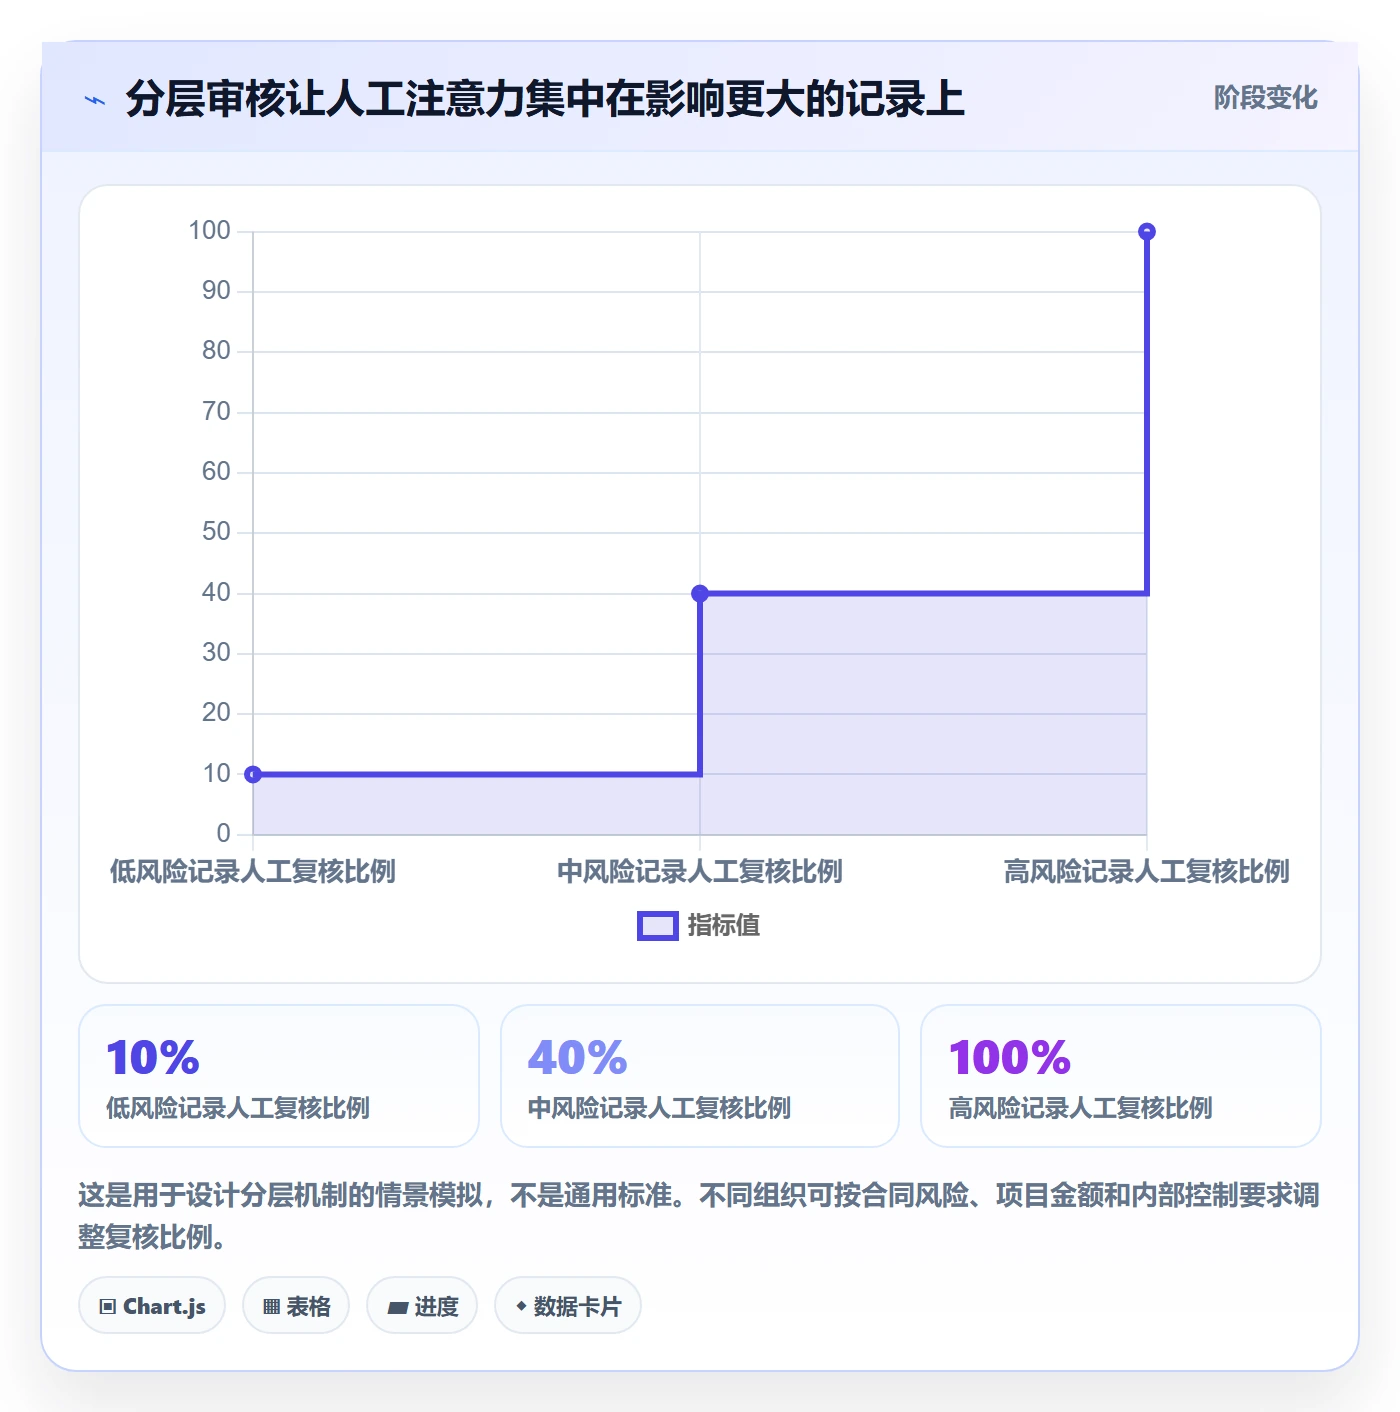1400x1412 pixels.
Task: Select the 表格 tag
Action: (x=296, y=1306)
